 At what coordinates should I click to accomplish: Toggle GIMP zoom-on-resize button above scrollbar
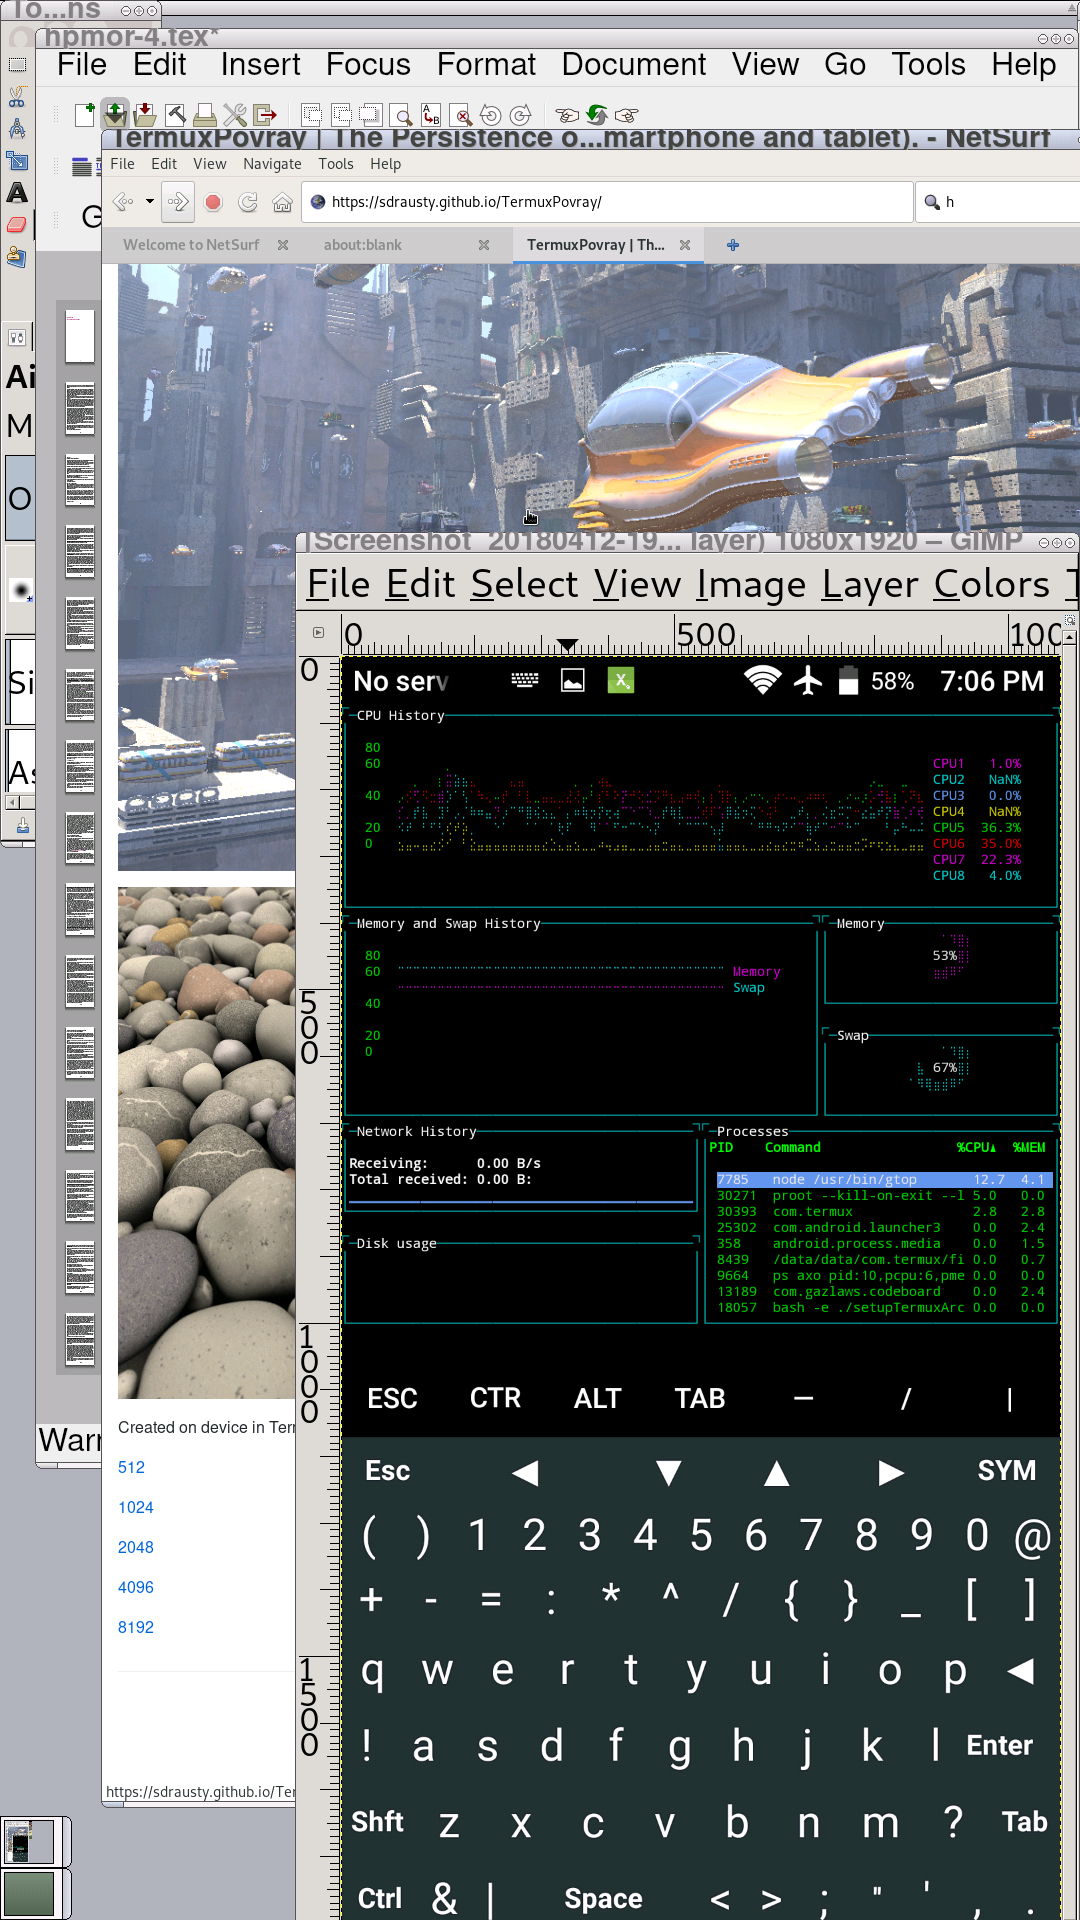point(1069,621)
